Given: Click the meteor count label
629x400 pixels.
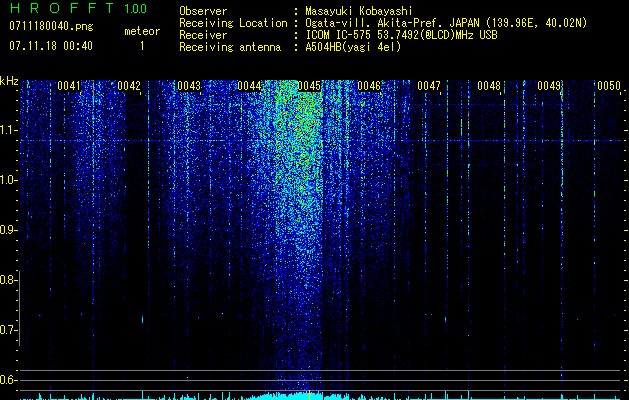Looking at the screenshot, I should (142, 31).
